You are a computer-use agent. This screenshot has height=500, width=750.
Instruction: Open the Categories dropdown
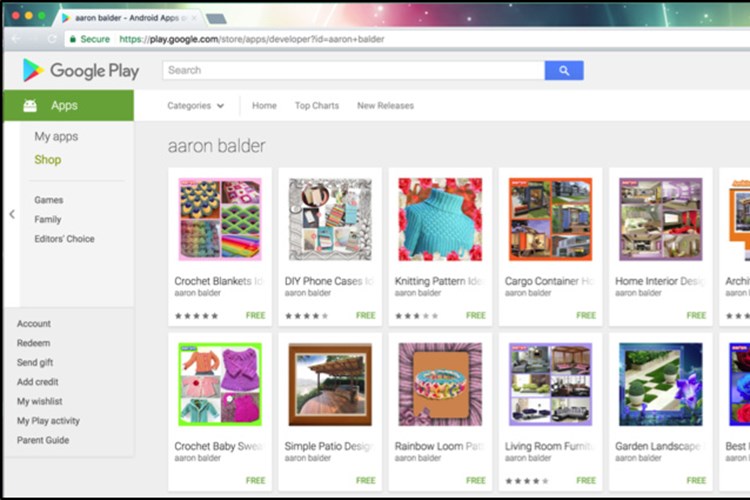click(x=195, y=106)
